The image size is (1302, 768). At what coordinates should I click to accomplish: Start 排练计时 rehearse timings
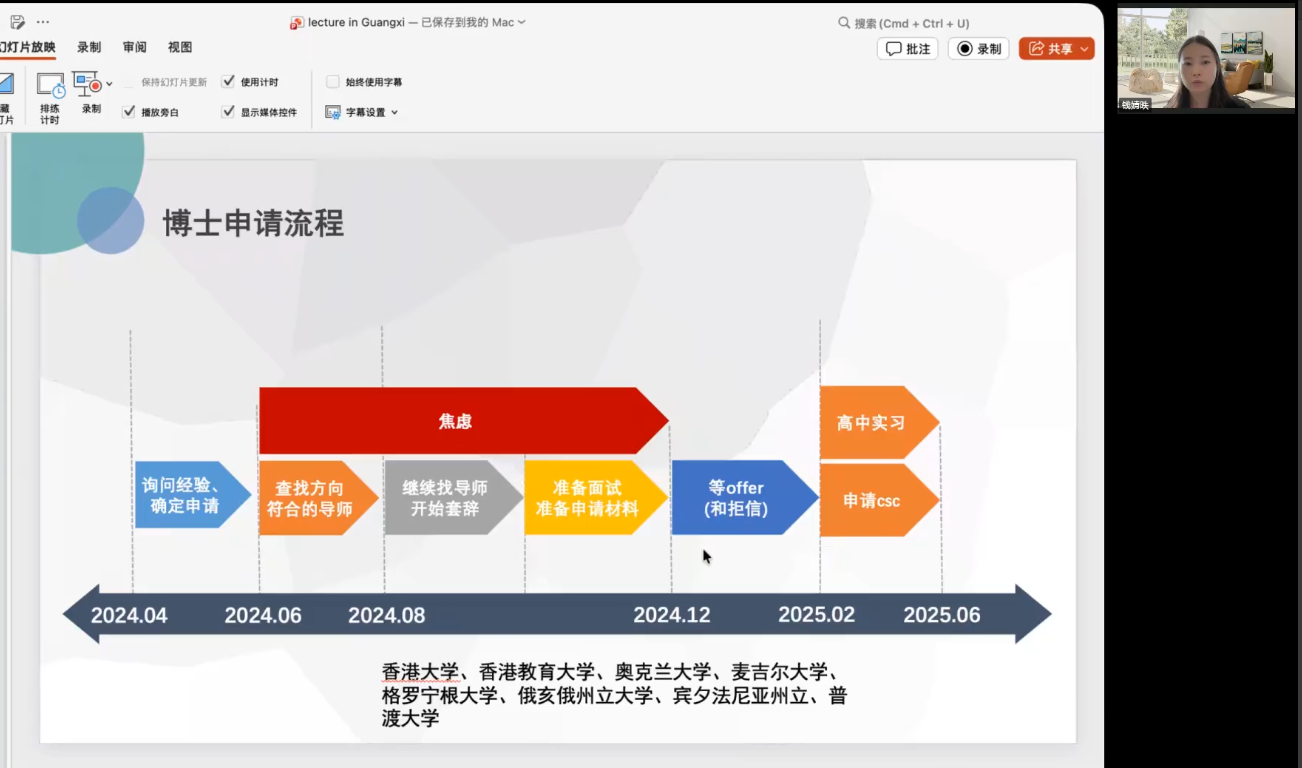(50, 98)
